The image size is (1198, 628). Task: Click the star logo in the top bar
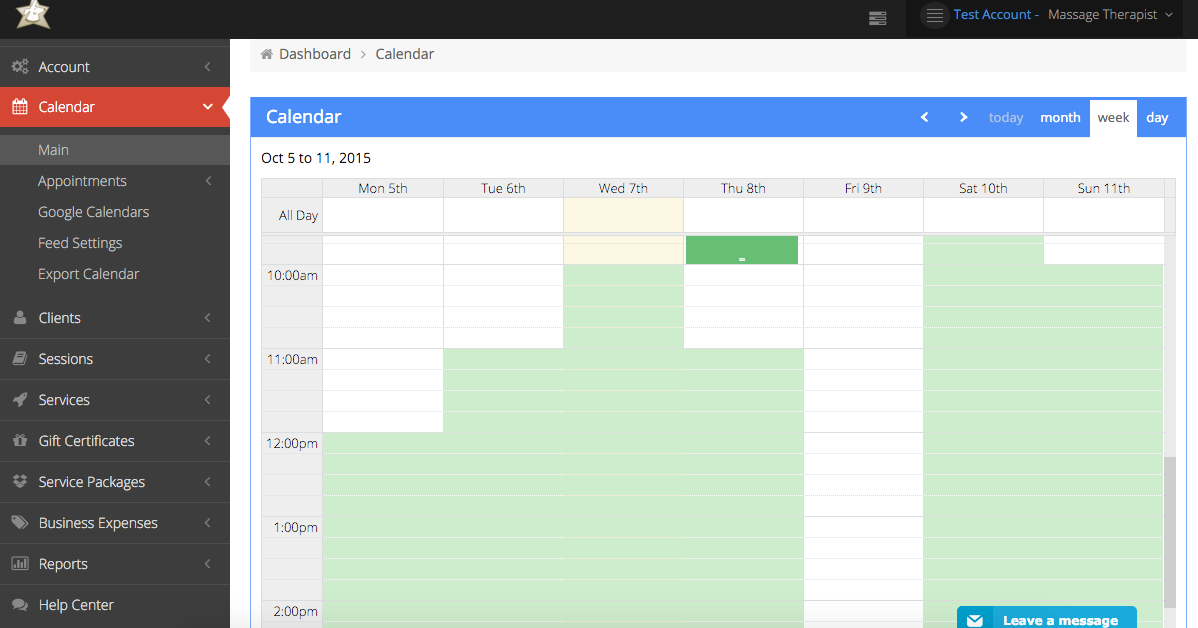[x=33, y=14]
